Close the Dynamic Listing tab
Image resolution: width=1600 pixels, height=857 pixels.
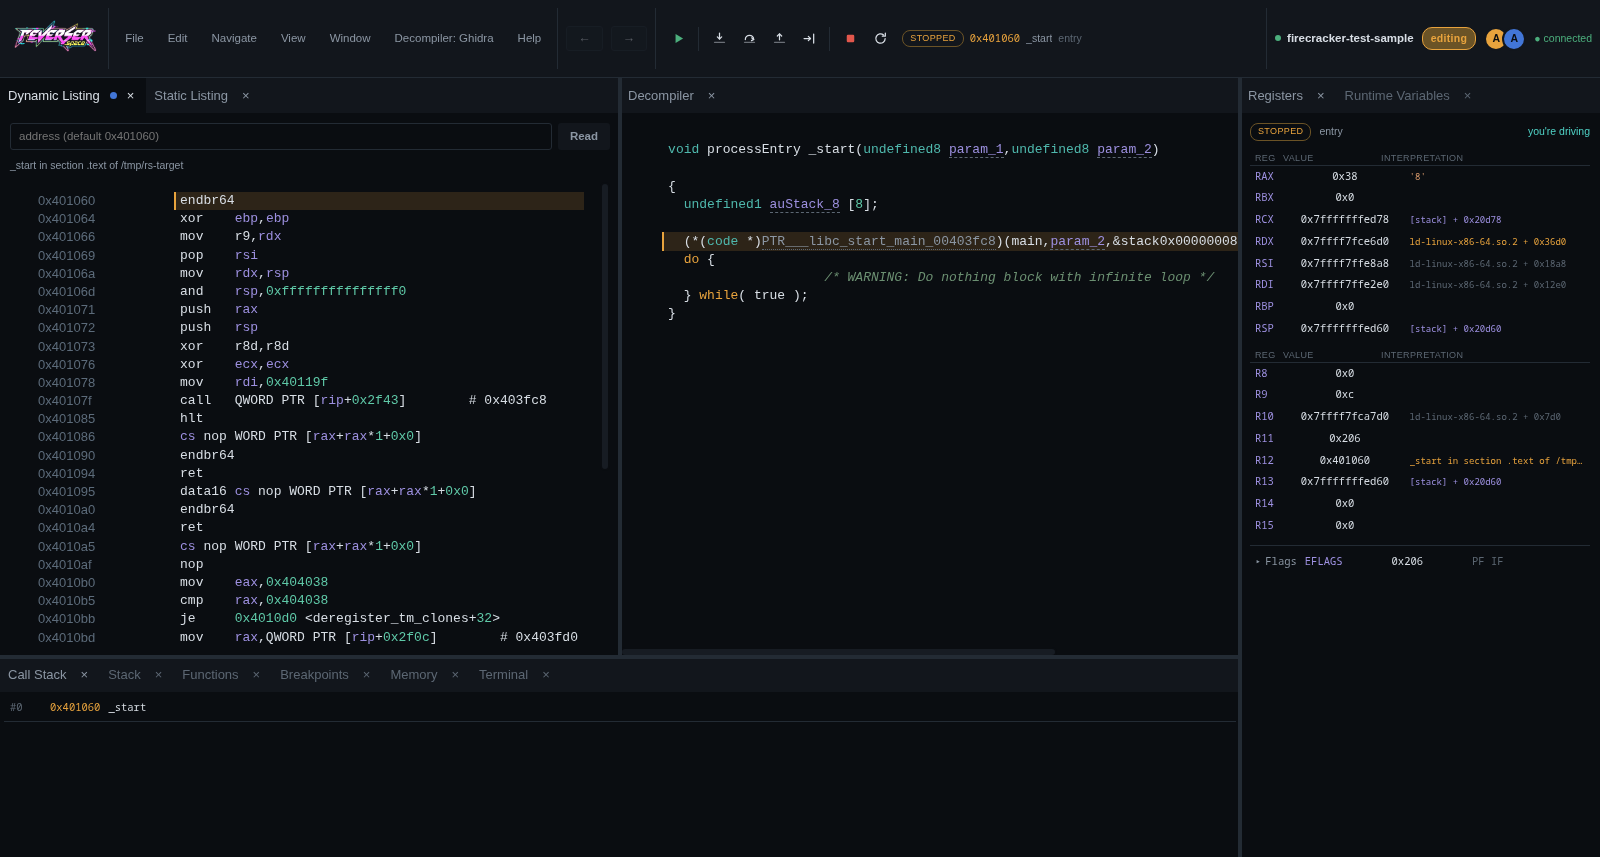[130, 96]
